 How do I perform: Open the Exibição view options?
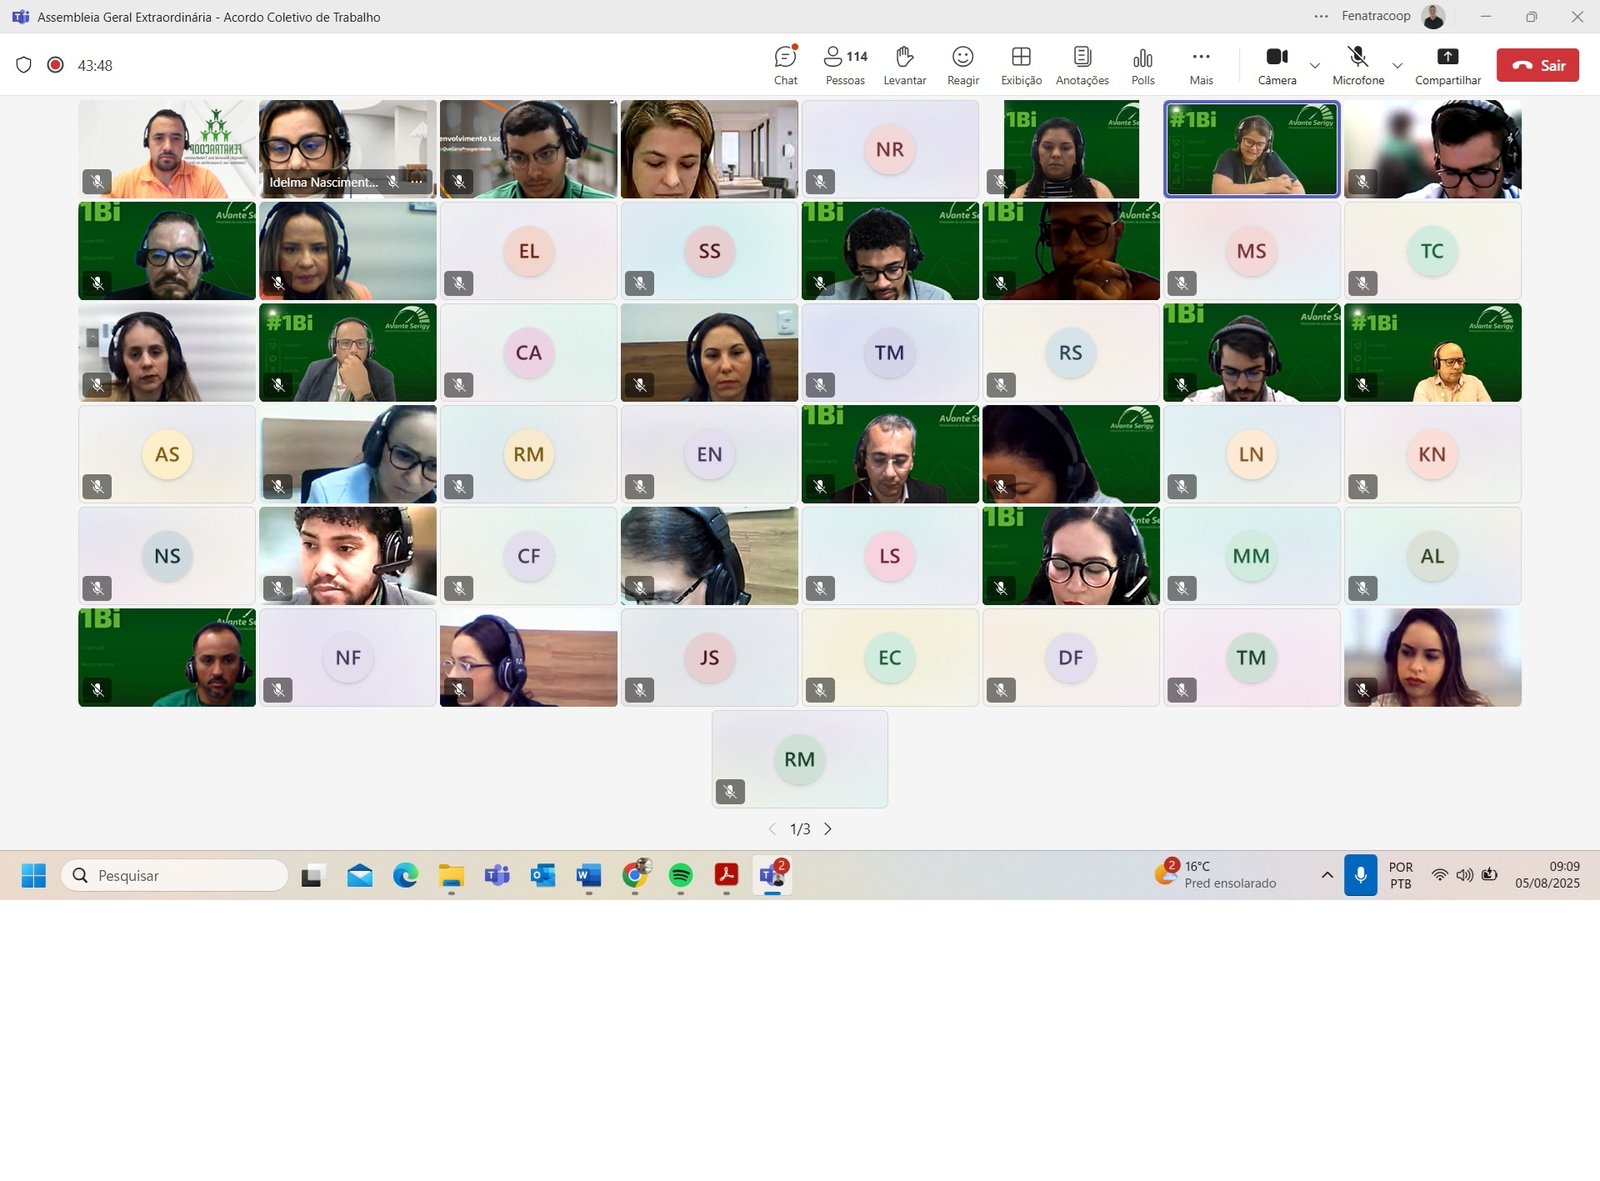tap(1021, 65)
